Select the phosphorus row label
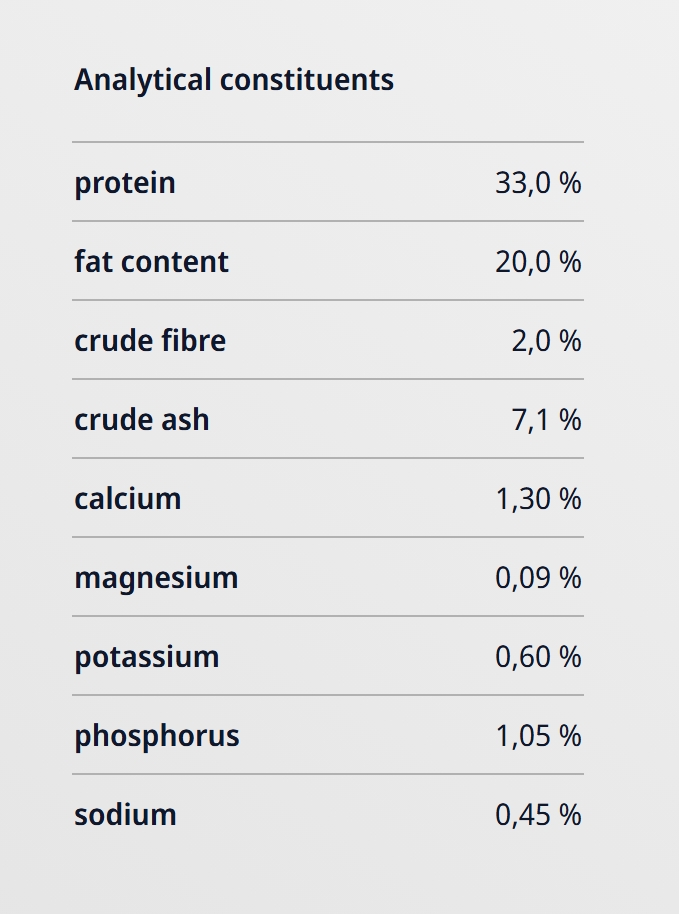 (x=157, y=736)
